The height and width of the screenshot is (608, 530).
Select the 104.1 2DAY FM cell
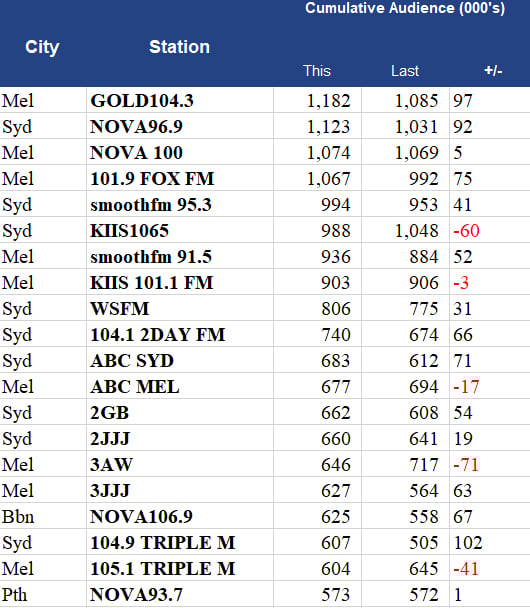tap(180, 335)
